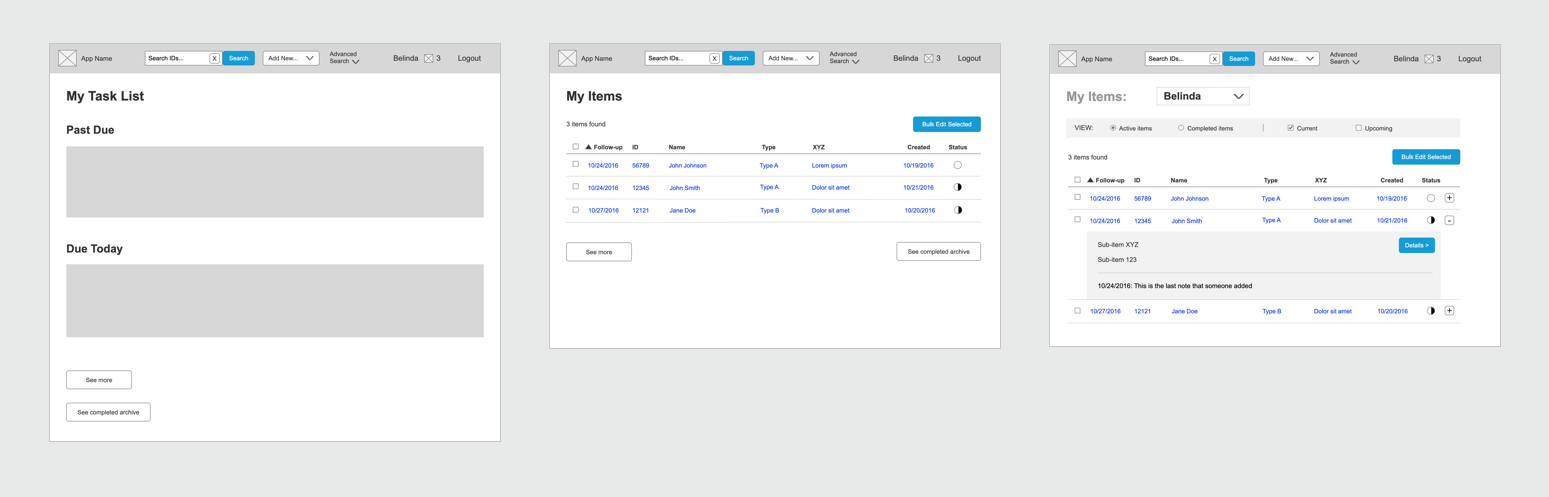Click the app logo in the middle My Items panel
The height and width of the screenshot is (497, 1549).
(567, 59)
